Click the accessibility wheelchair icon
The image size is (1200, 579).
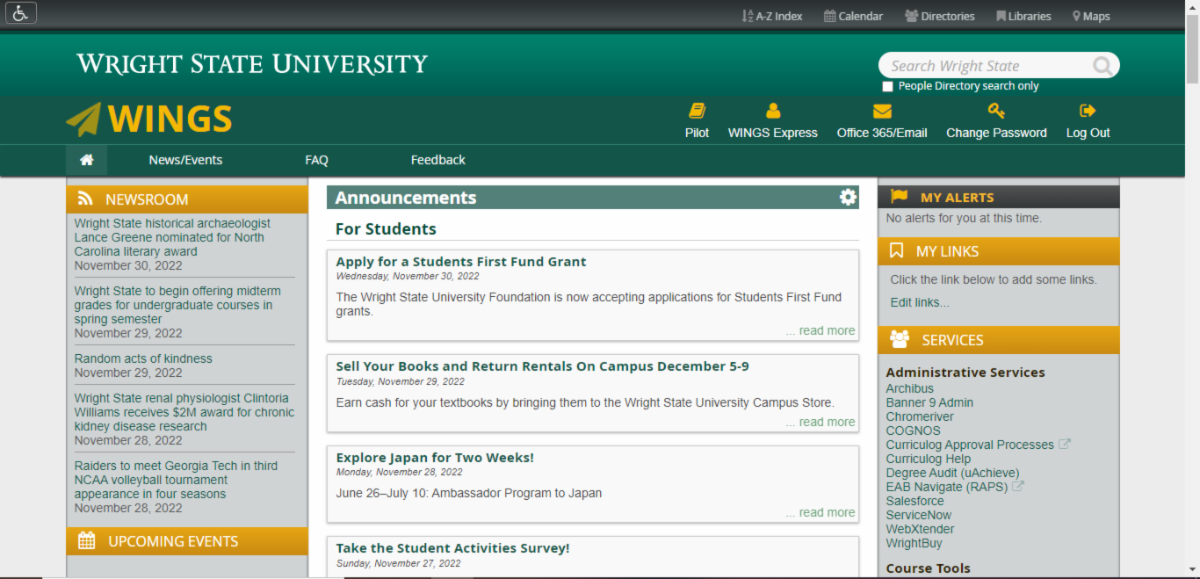click(x=21, y=14)
